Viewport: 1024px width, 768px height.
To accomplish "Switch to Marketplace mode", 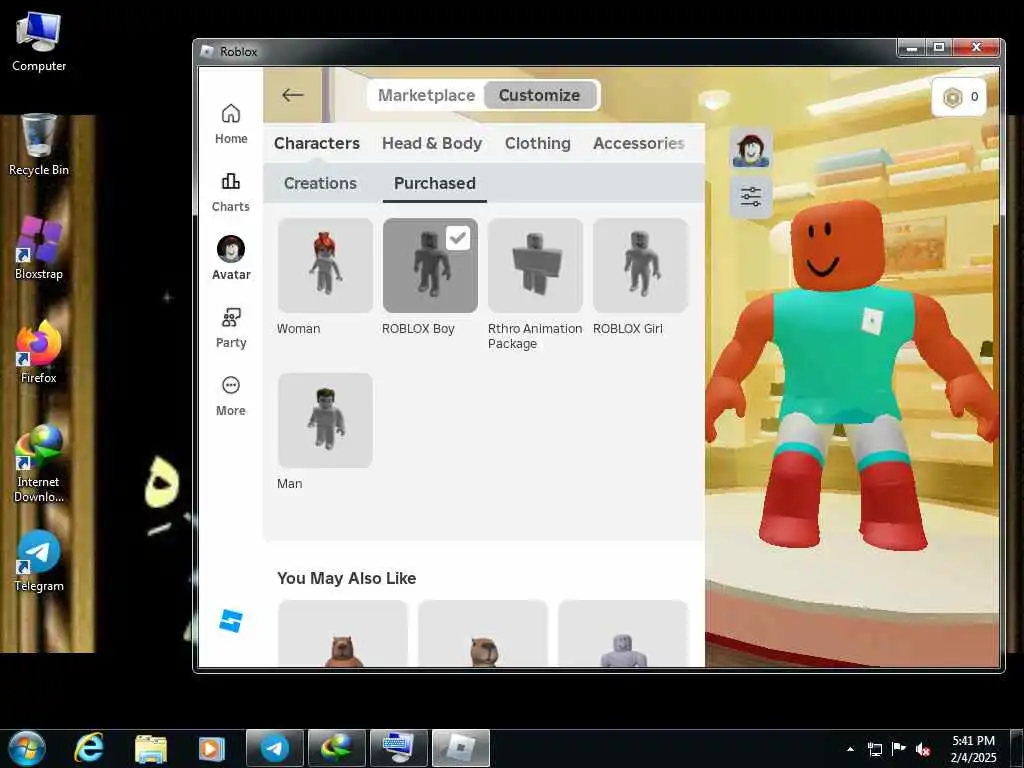I will coord(426,95).
